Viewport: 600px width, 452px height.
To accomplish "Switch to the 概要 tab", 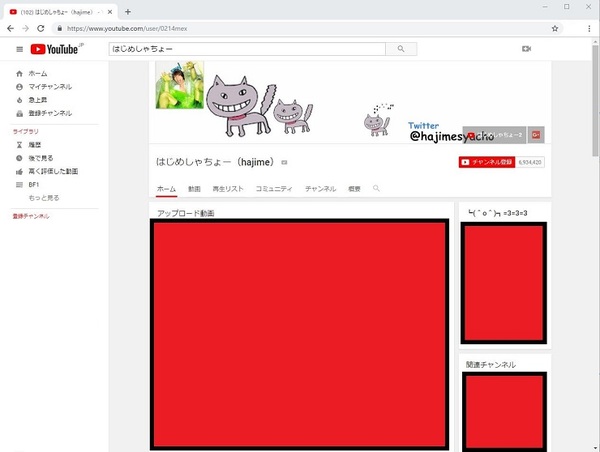I will tap(354, 189).
